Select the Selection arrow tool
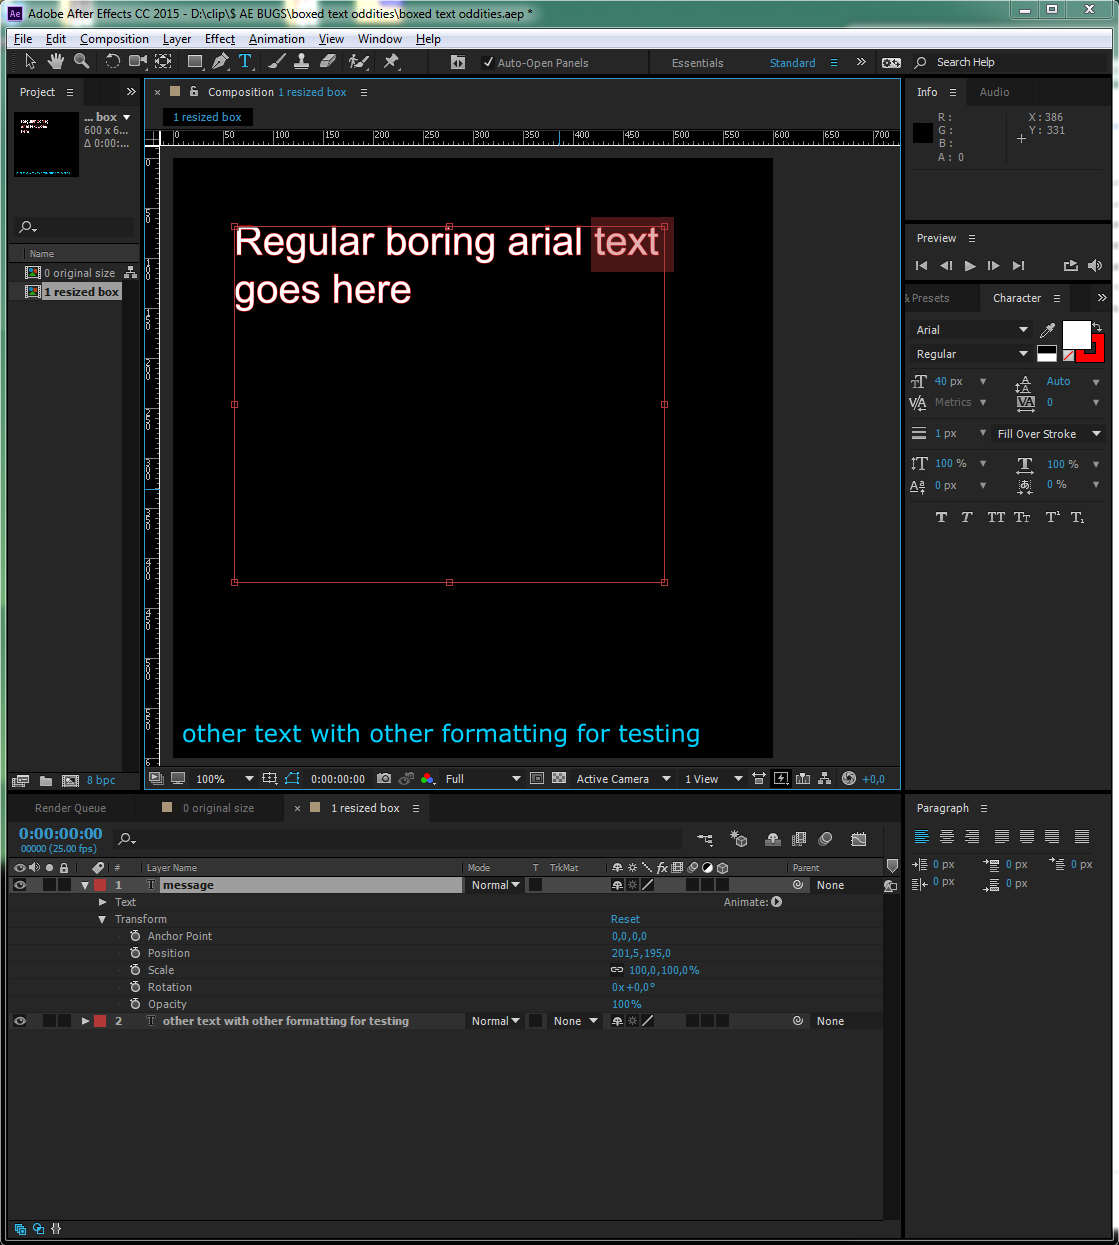Image resolution: width=1119 pixels, height=1245 pixels. (x=30, y=62)
